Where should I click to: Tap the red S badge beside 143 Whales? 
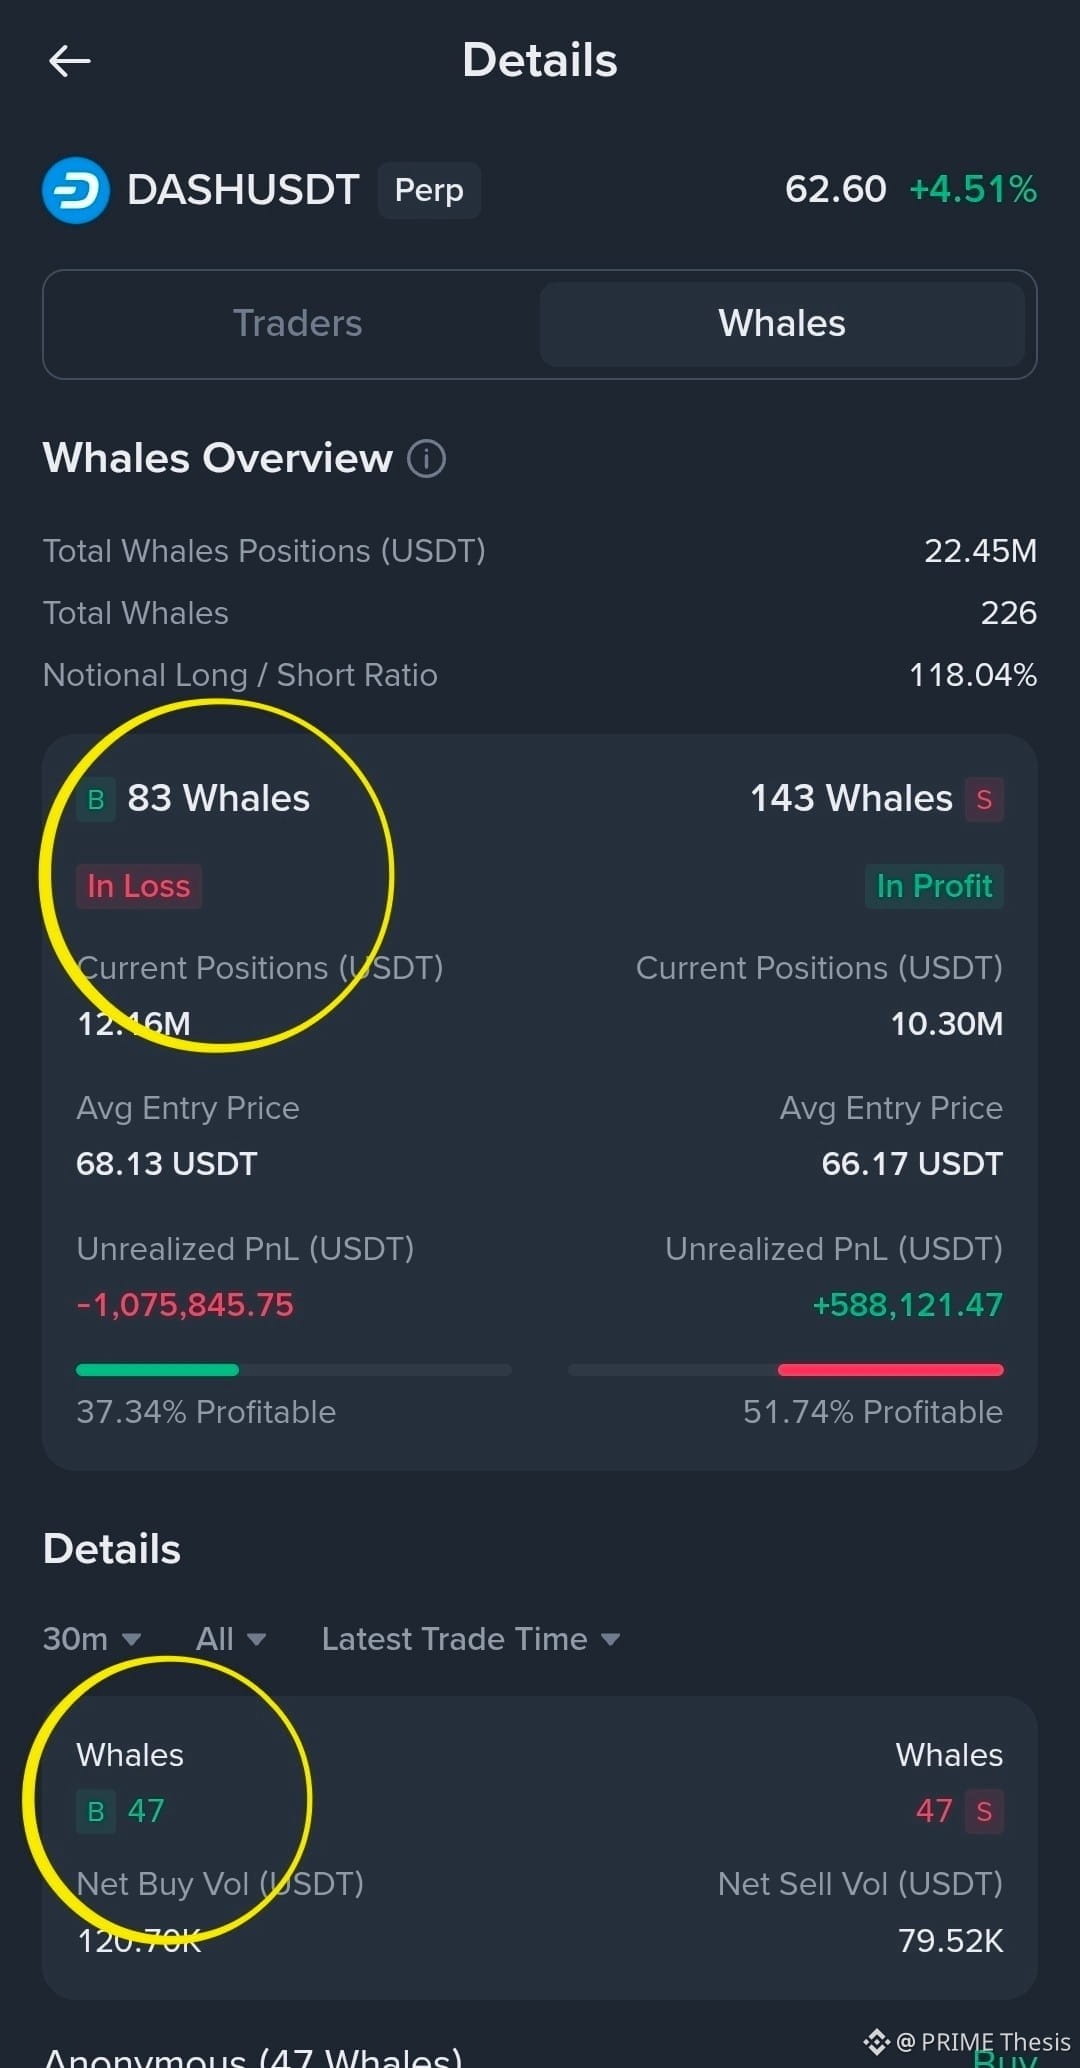click(x=984, y=799)
